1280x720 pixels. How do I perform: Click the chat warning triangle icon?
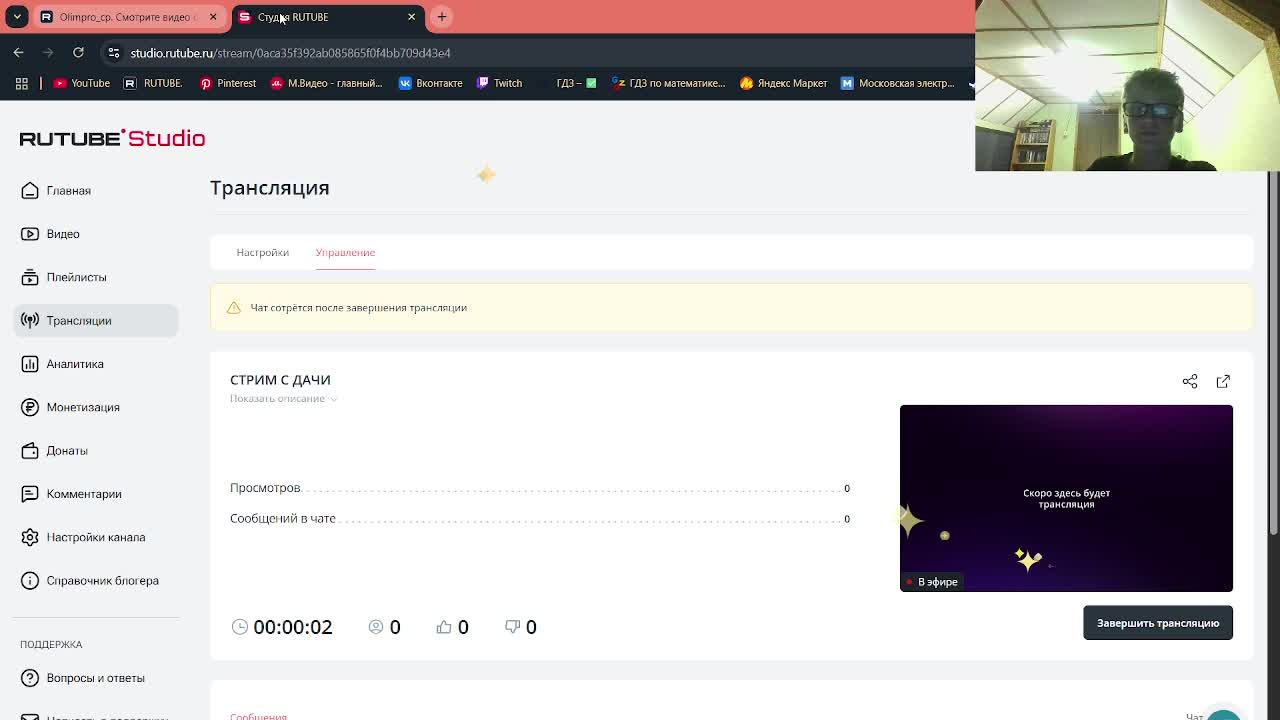click(x=234, y=308)
